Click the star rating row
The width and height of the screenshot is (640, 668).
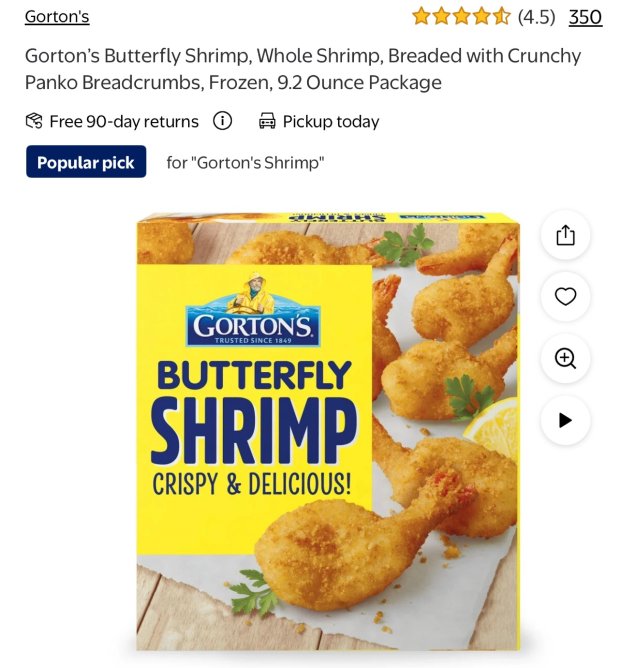click(461, 17)
